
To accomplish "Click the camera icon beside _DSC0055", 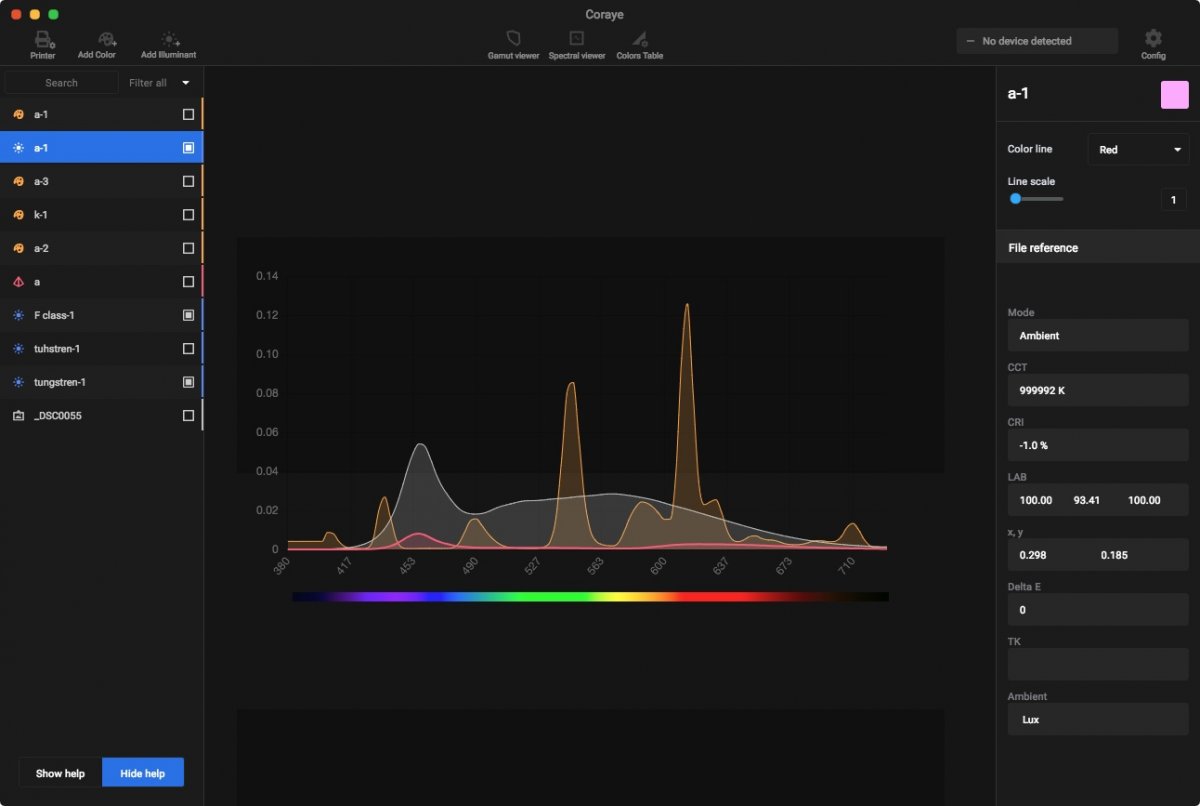I will pos(18,416).
